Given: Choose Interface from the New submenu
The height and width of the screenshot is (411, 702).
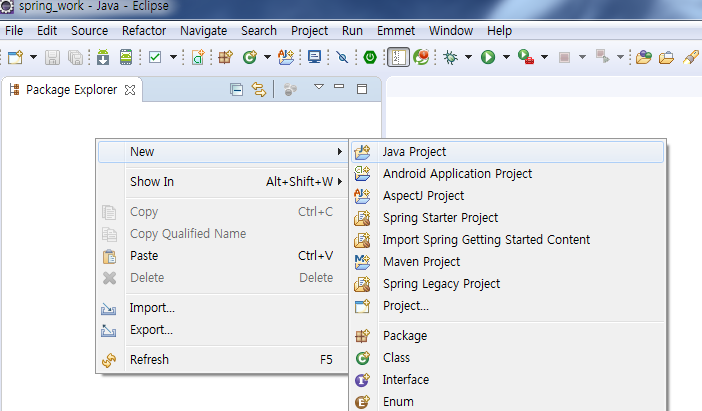Looking at the screenshot, I should tap(508, 380).
